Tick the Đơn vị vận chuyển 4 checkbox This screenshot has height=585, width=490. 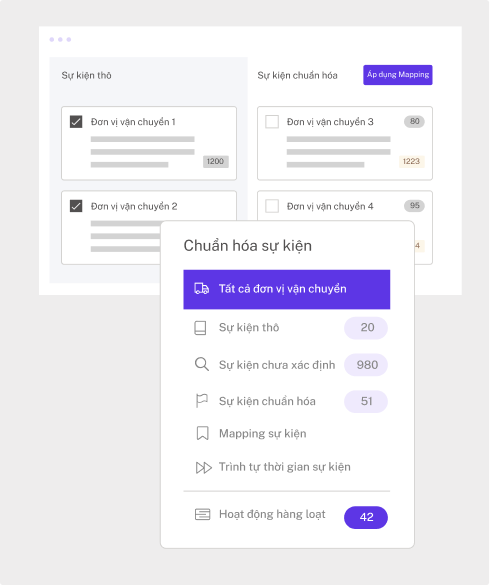(x=272, y=206)
